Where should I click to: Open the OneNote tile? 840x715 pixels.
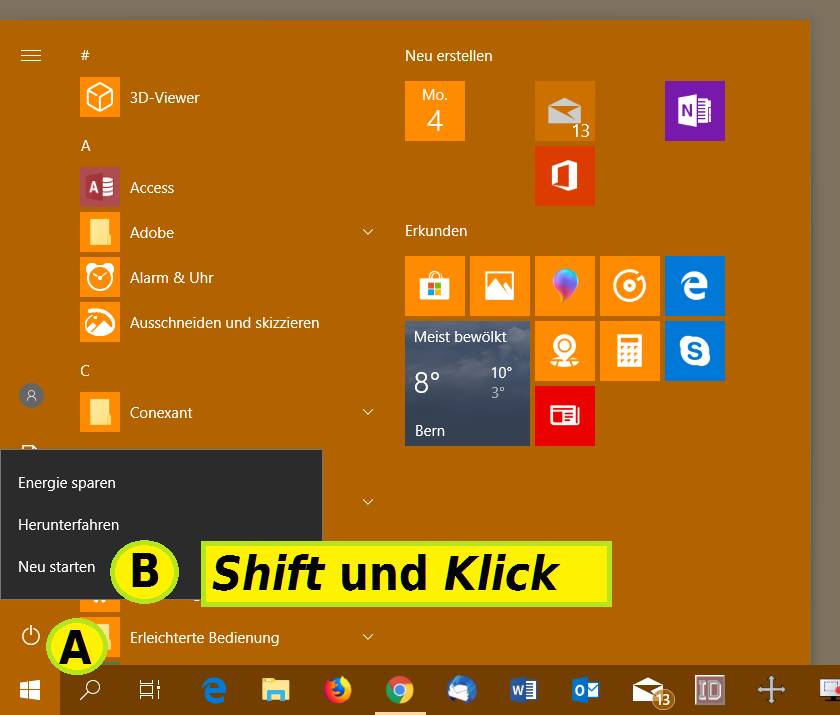coord(694,111)
